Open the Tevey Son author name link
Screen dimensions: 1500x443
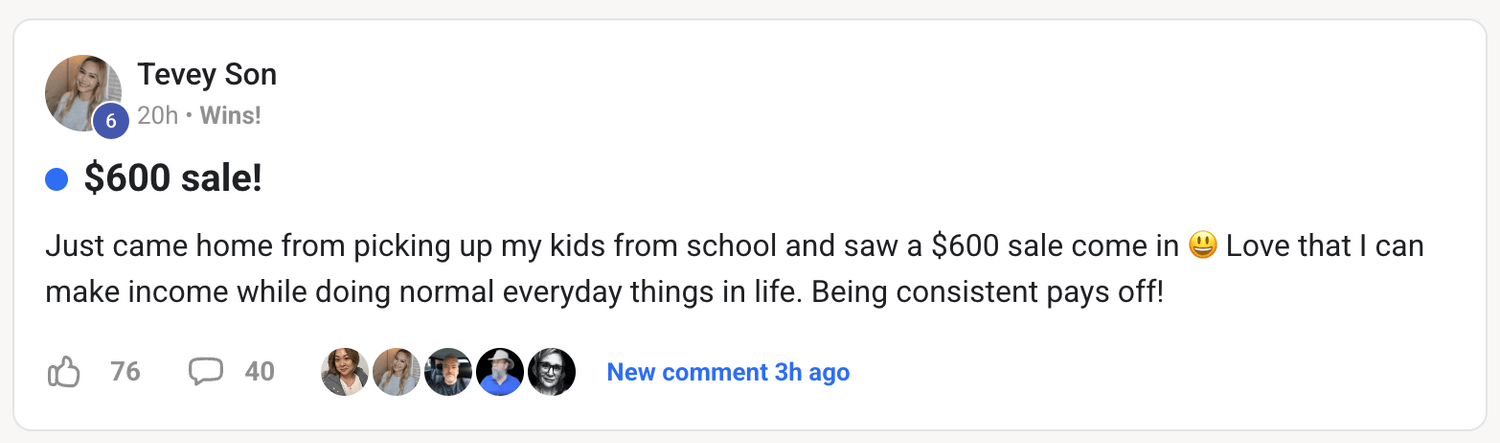click(207, 75)
